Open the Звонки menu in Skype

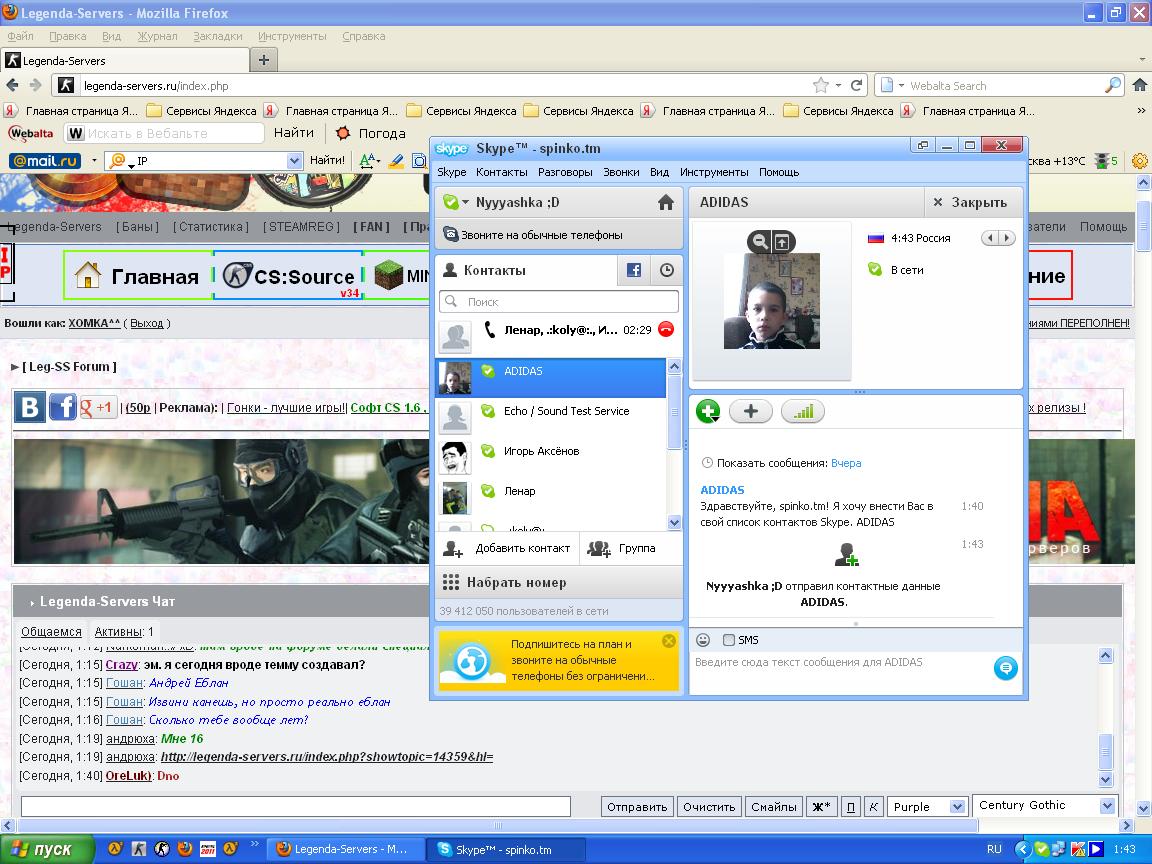(x=621, y=172)
